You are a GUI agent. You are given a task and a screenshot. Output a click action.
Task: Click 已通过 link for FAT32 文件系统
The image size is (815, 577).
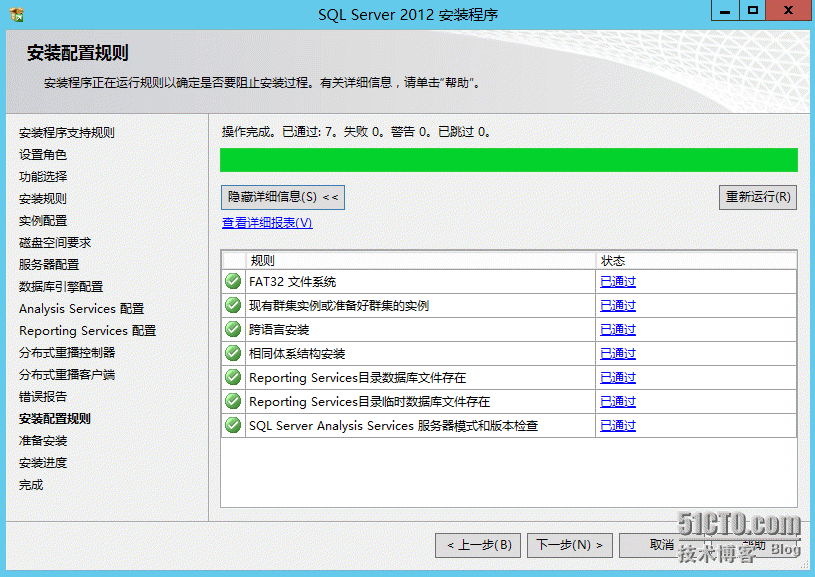(x=618, y=282)
